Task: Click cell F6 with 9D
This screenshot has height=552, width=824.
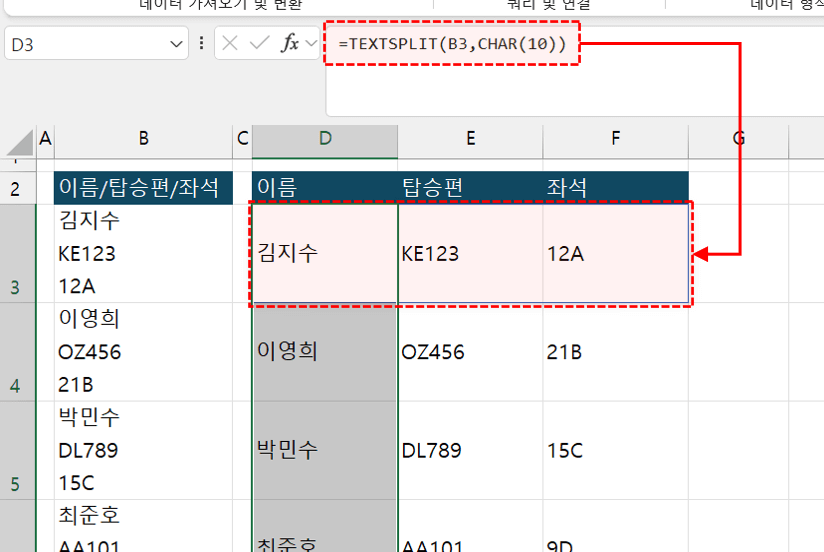Action: (615, 526)
